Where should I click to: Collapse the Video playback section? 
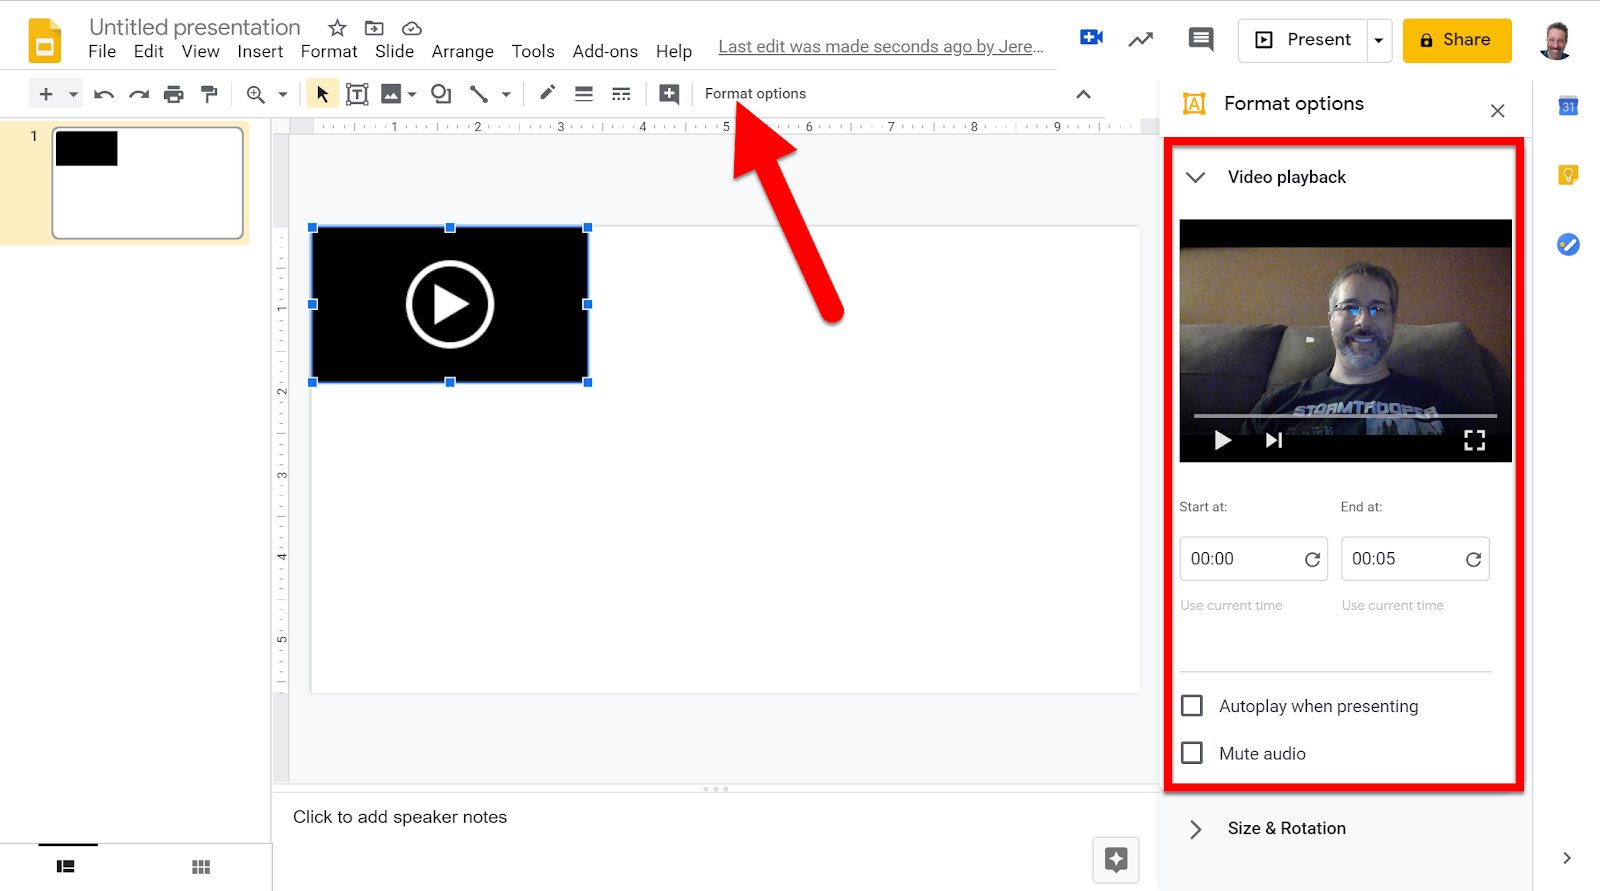tap(1195, 177)
